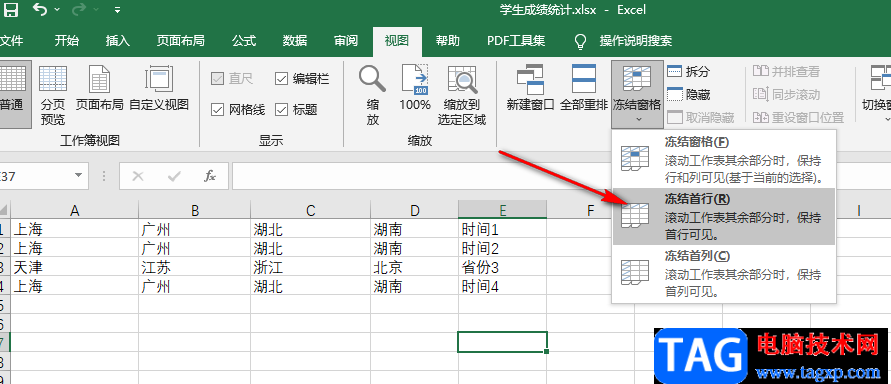Select 冻结首列(C) freeze first column
This screenshot has height=384, width=891.
pyautogui.click(x=723, y=273)
